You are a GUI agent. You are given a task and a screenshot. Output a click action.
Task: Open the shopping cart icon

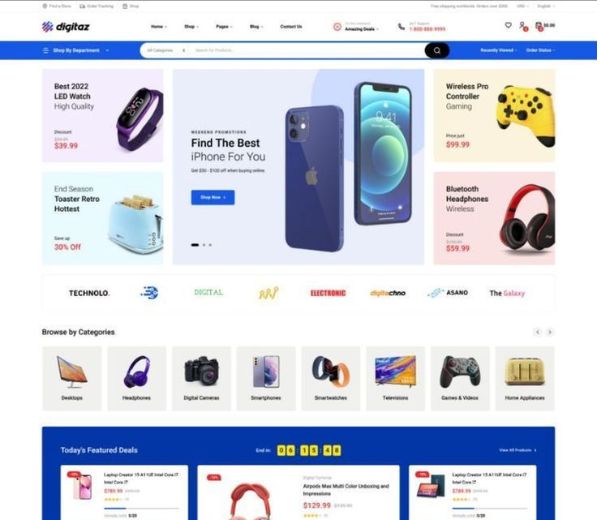tap(539, 26)
